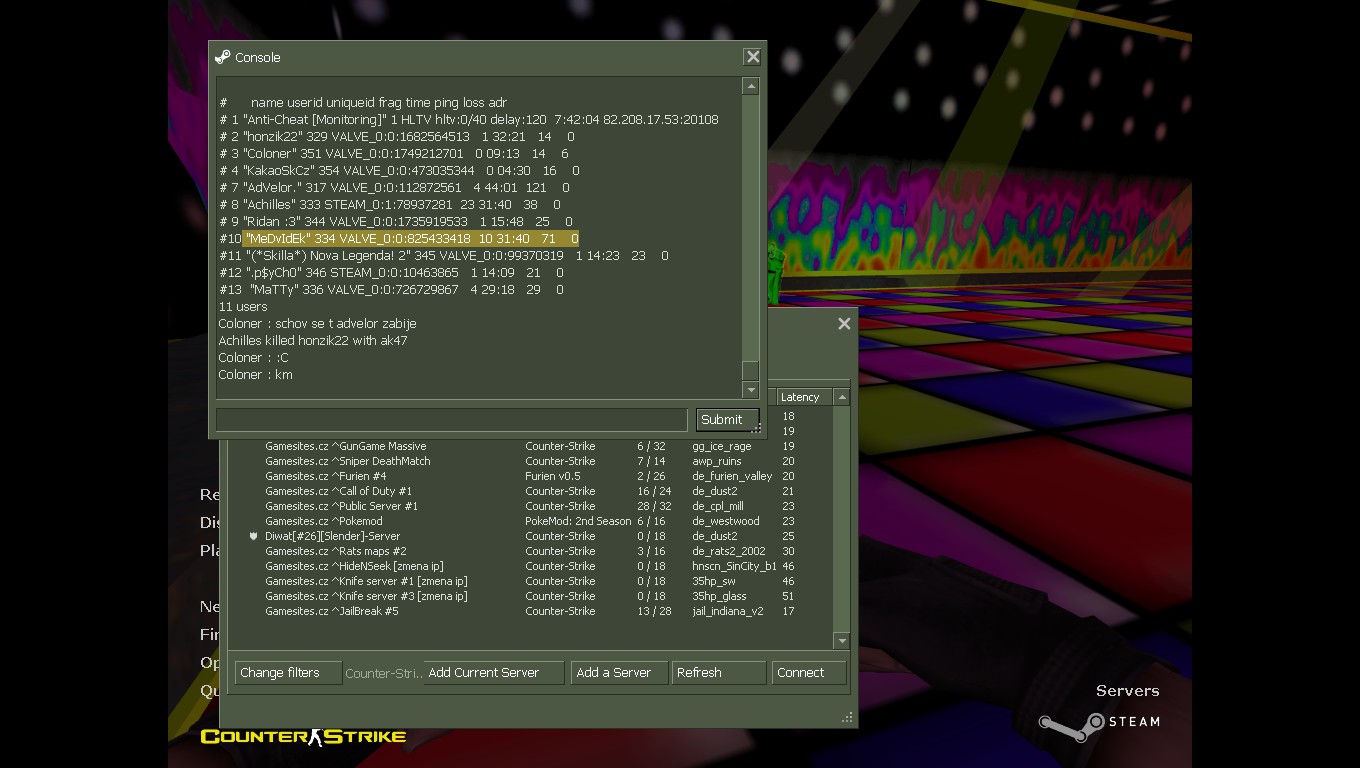Screen dimensions: 1360x768
Task: Click the Console scrollbar up arrow
Action: click(751, 87)
